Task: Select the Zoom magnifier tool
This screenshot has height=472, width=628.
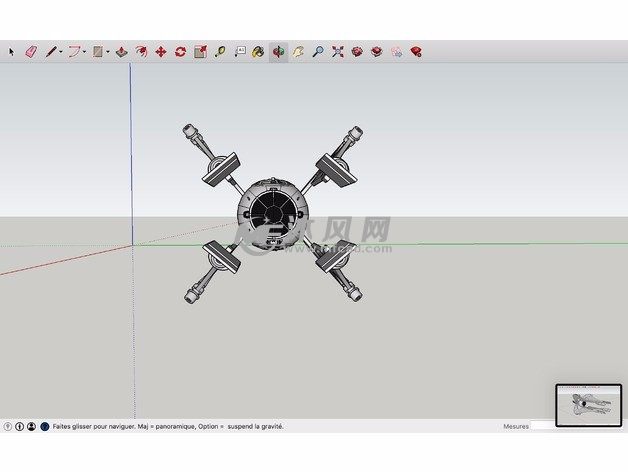Action: (x=318, y=51)
